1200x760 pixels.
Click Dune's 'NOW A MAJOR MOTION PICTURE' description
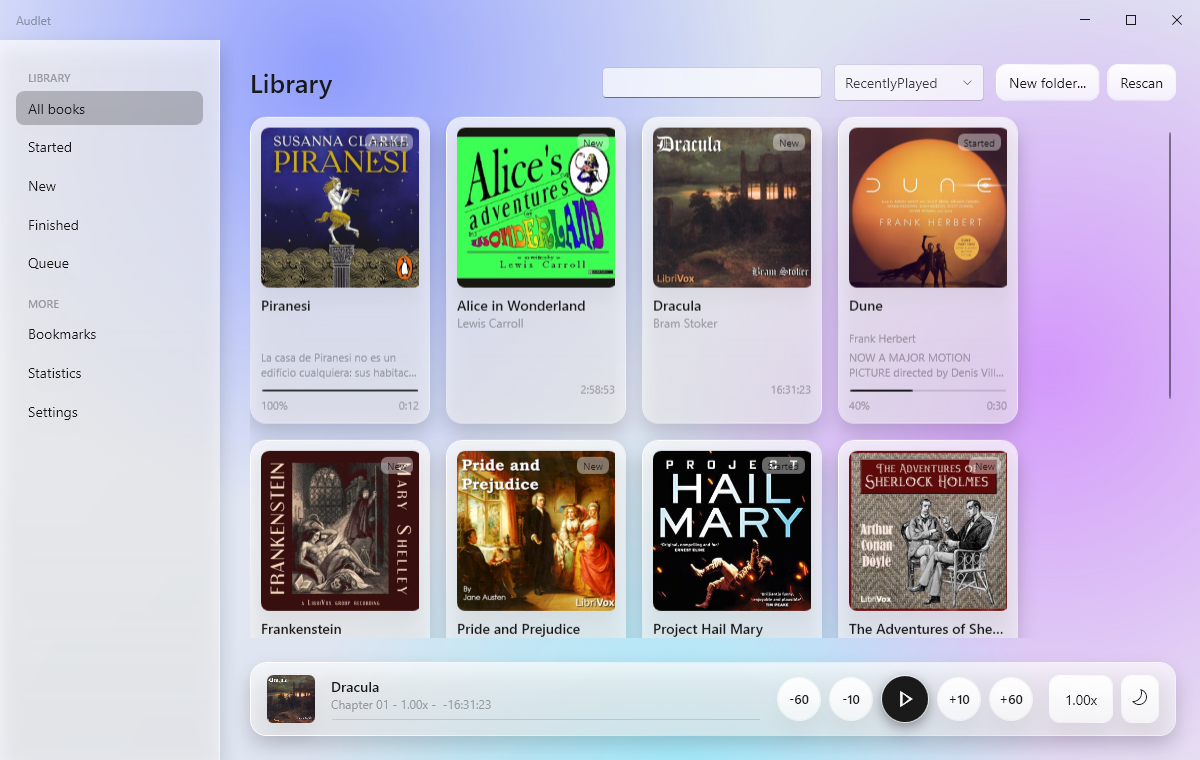927,365
